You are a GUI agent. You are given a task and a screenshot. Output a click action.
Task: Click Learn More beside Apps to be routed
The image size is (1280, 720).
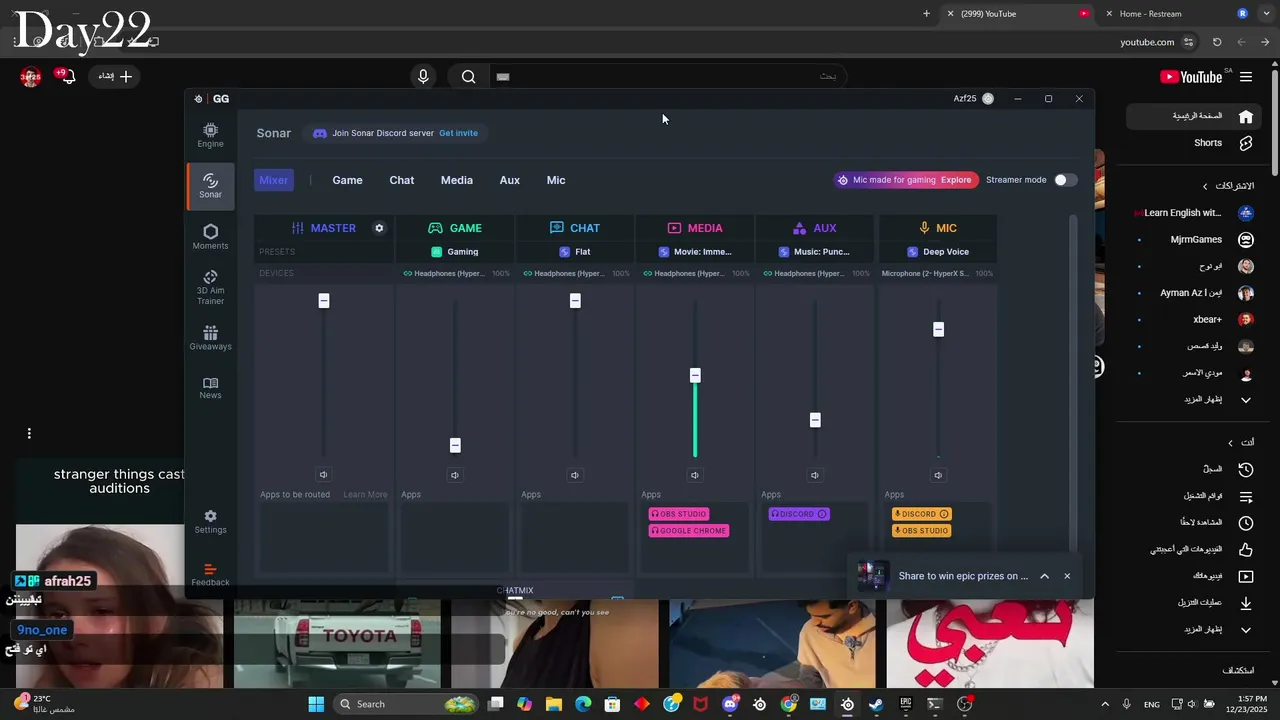[365, 494]
